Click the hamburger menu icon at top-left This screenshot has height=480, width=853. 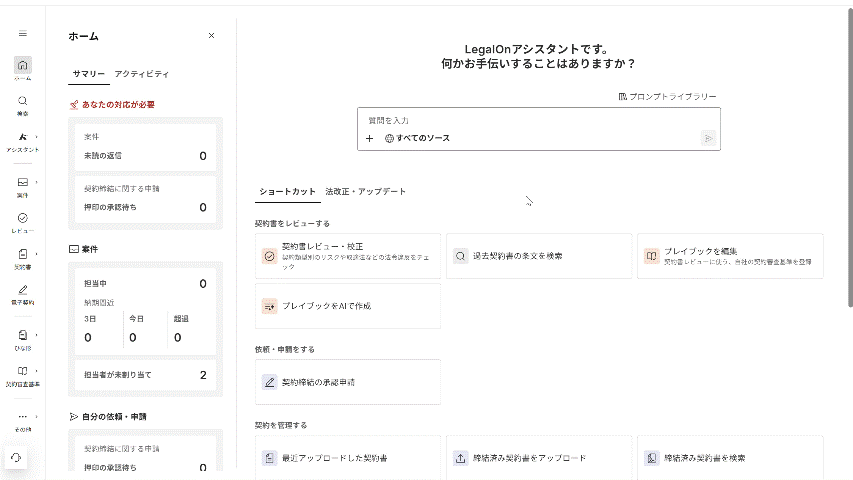pos(22,34)
